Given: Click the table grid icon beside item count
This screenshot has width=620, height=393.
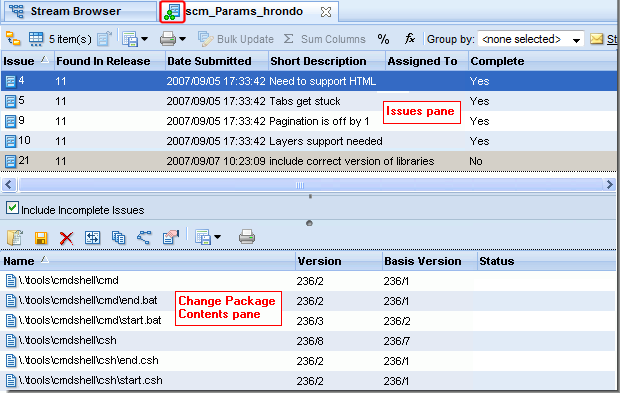Looking at the screenshot, I should (36, 39).
